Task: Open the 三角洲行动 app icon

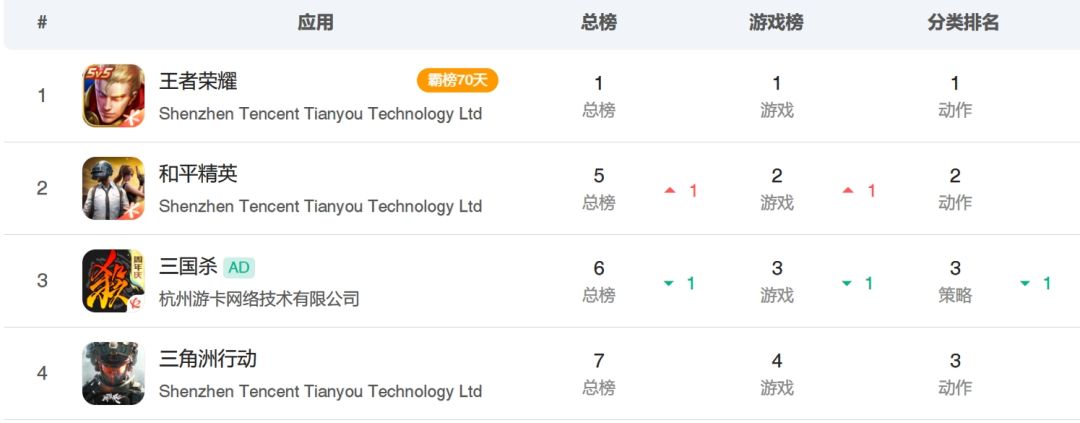Action: point(114,373)
